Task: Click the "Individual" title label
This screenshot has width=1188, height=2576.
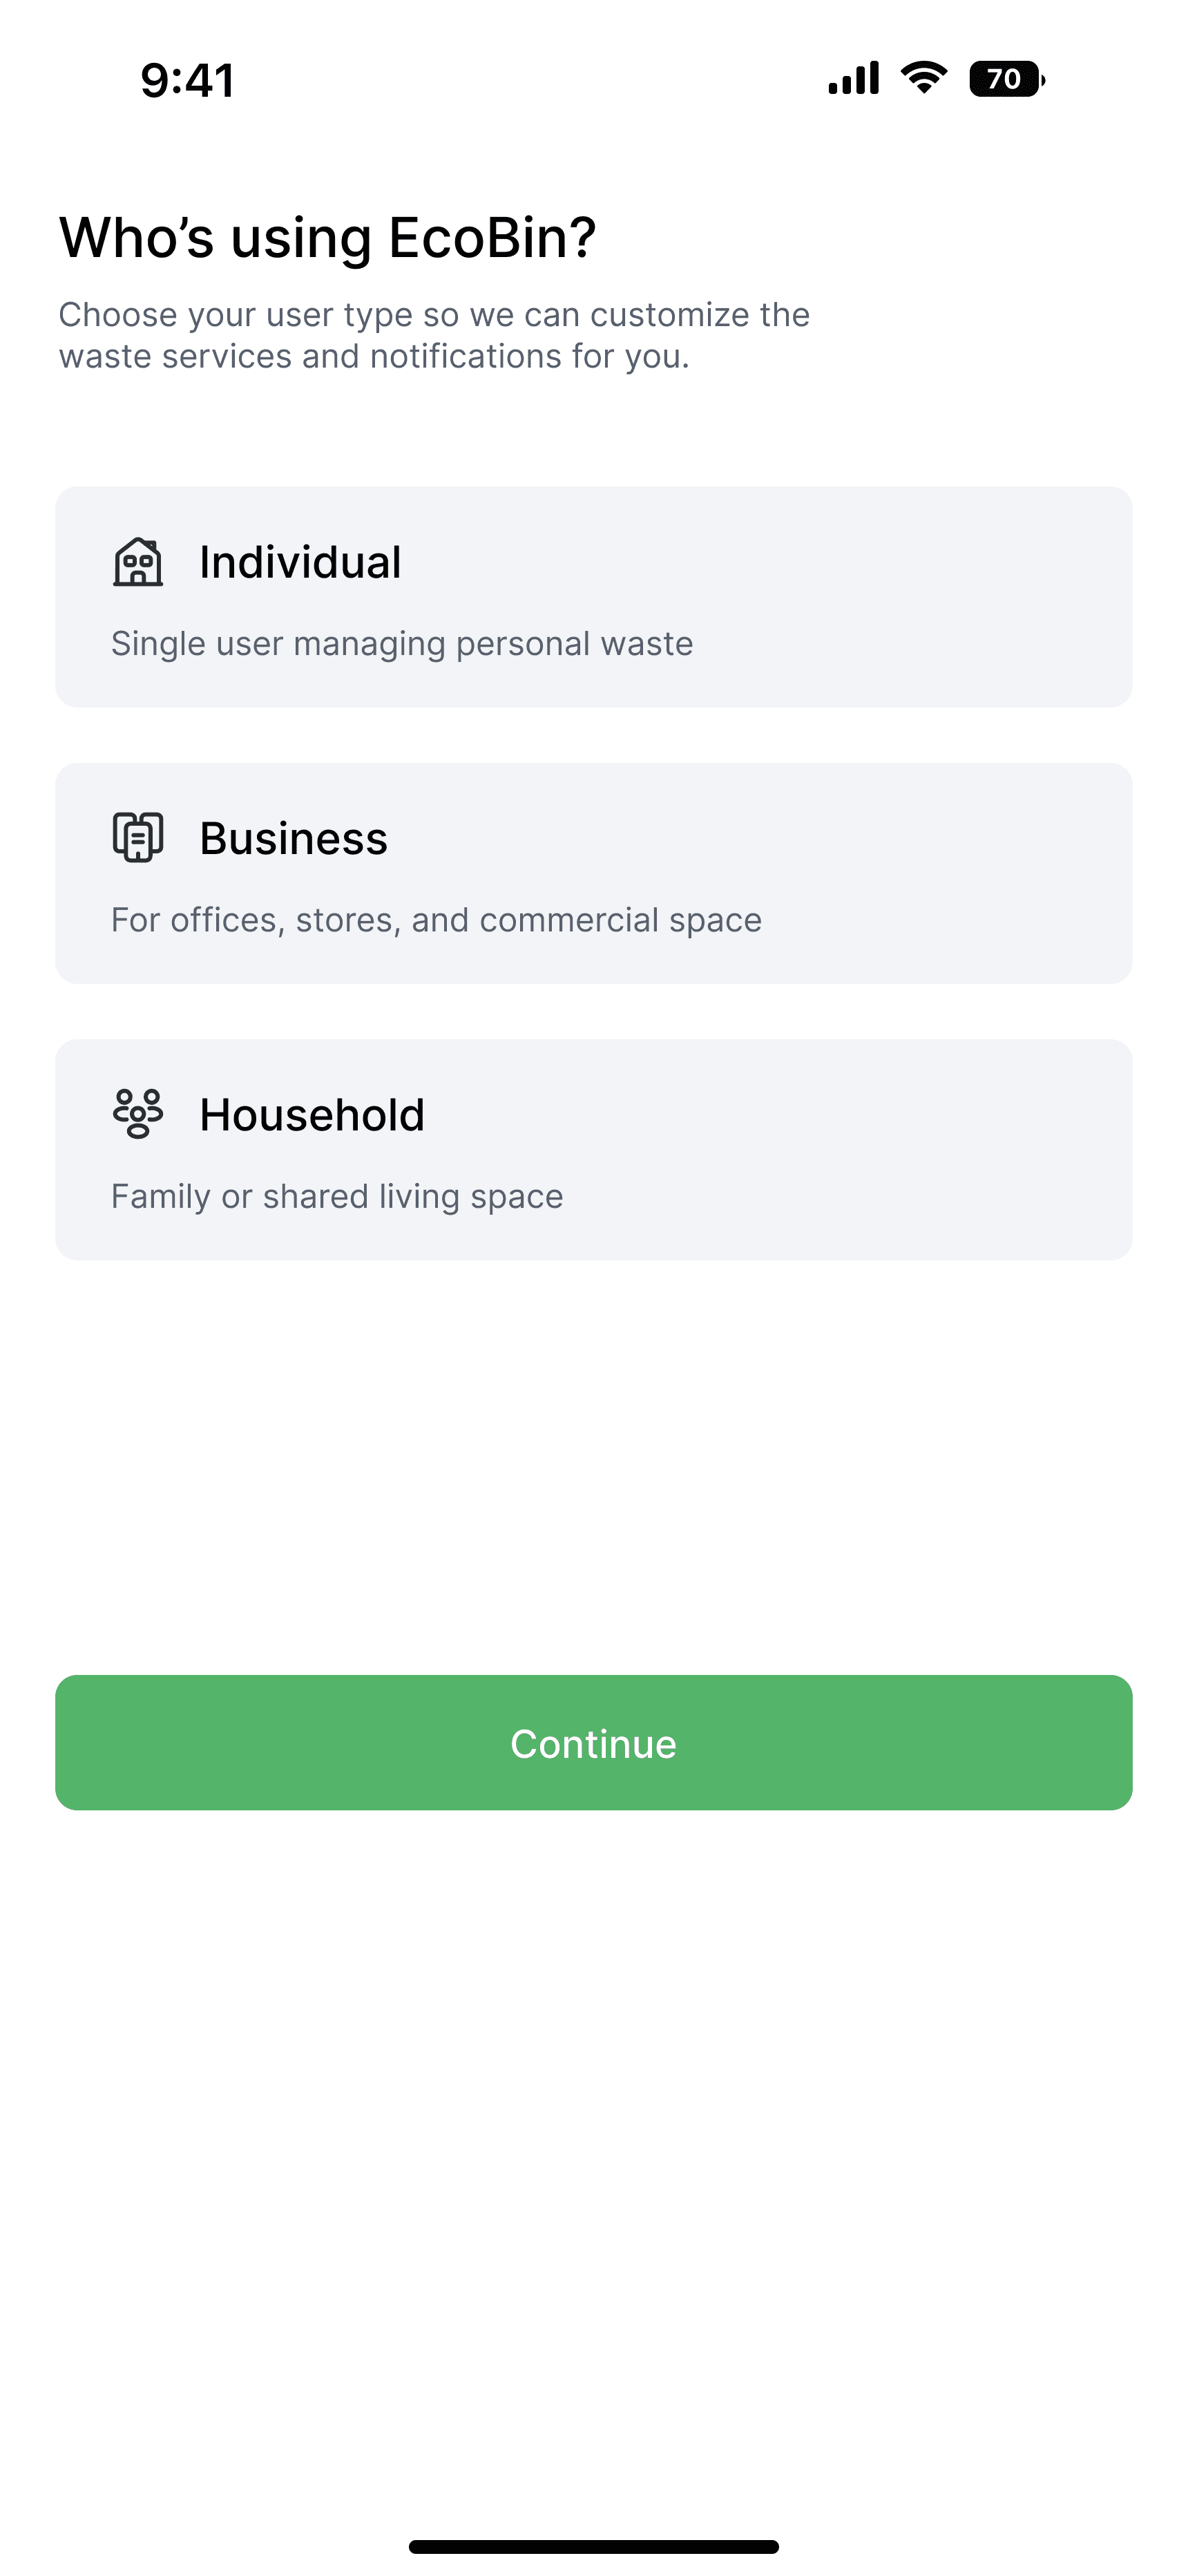Action: coord(300,562)
